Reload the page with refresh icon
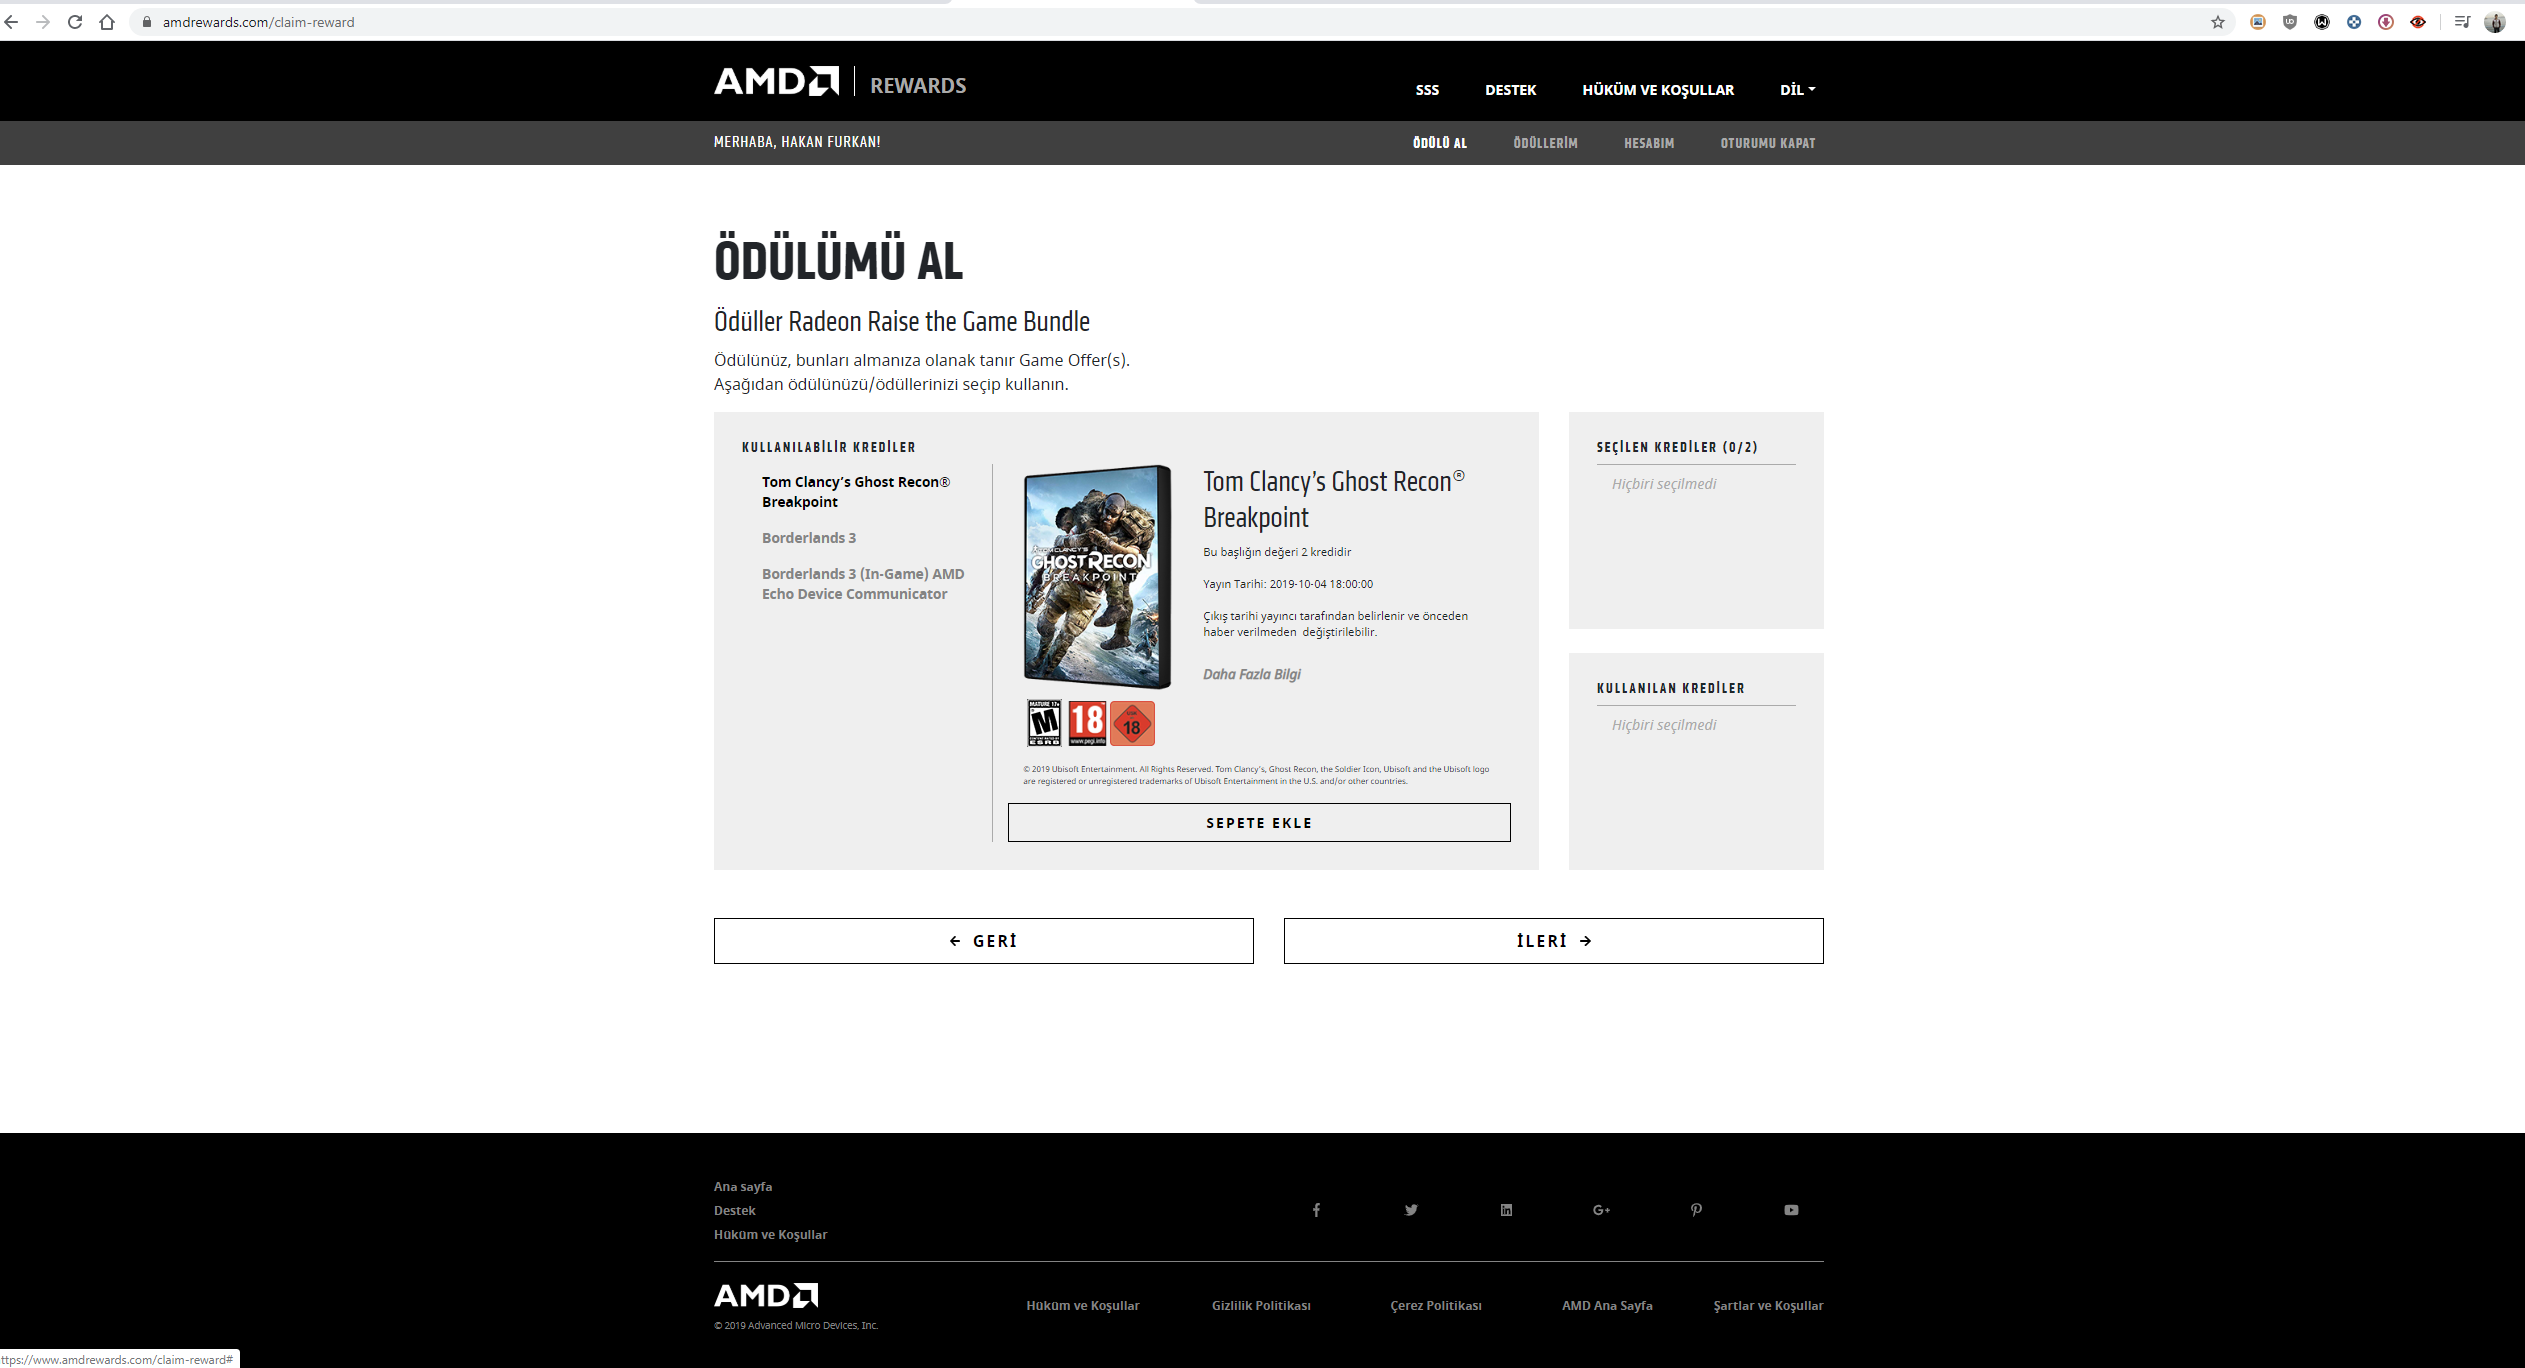This screenshot has height=1368, width=2525. tap(75, 22)
